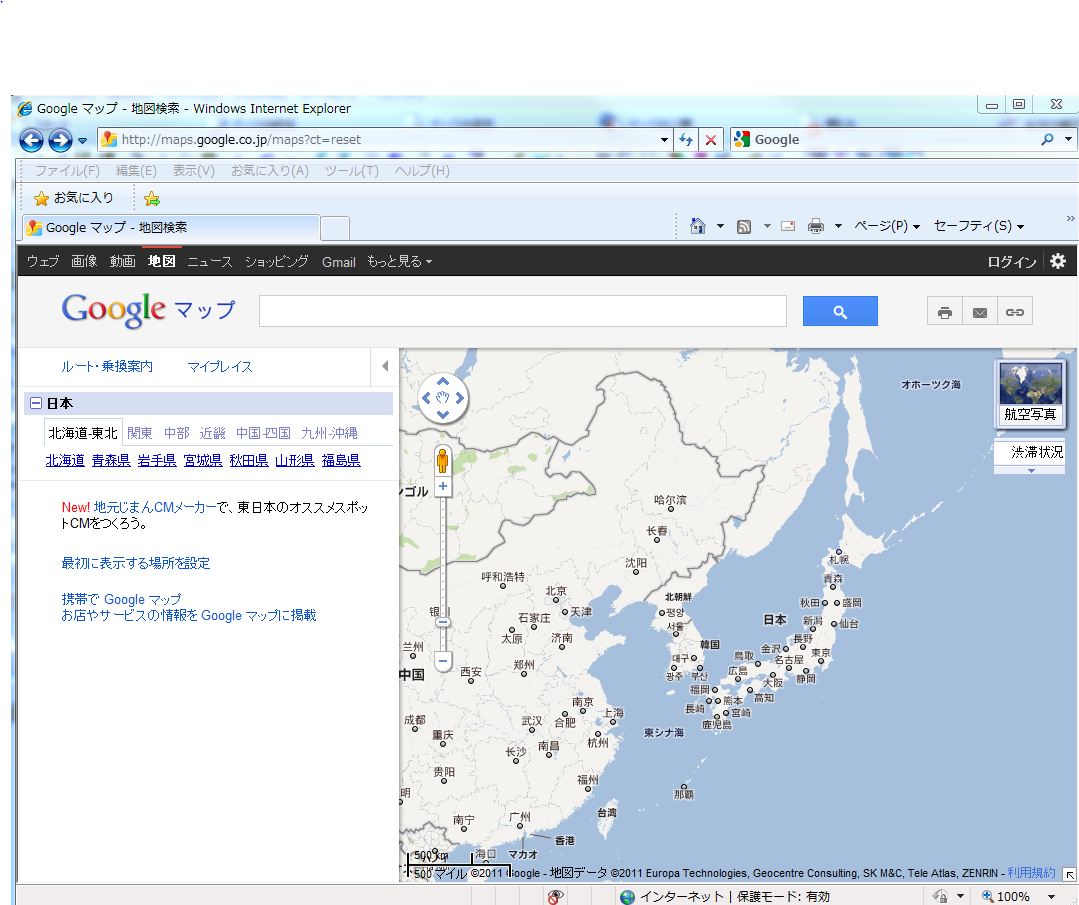Zoom out with the minus button

(x=443, y=661)
